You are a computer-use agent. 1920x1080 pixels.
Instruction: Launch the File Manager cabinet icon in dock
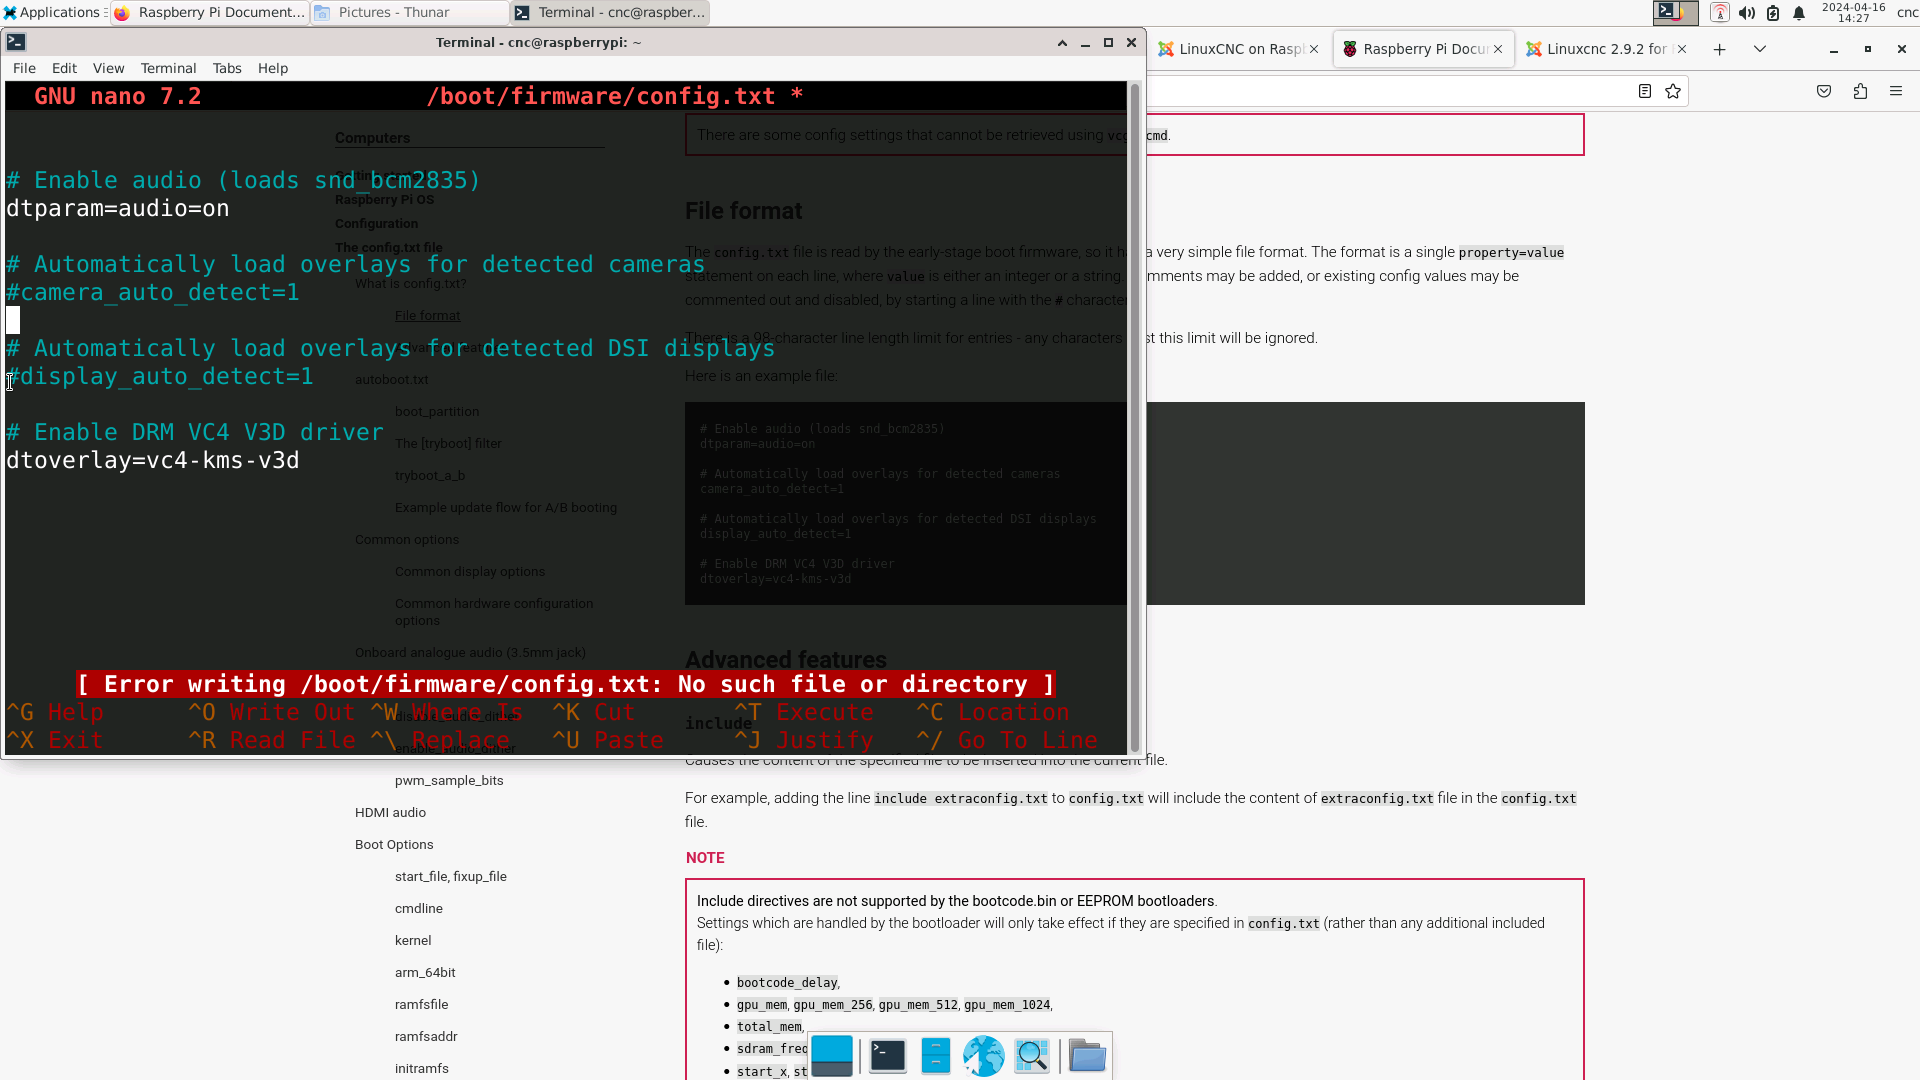point(936,1056)
